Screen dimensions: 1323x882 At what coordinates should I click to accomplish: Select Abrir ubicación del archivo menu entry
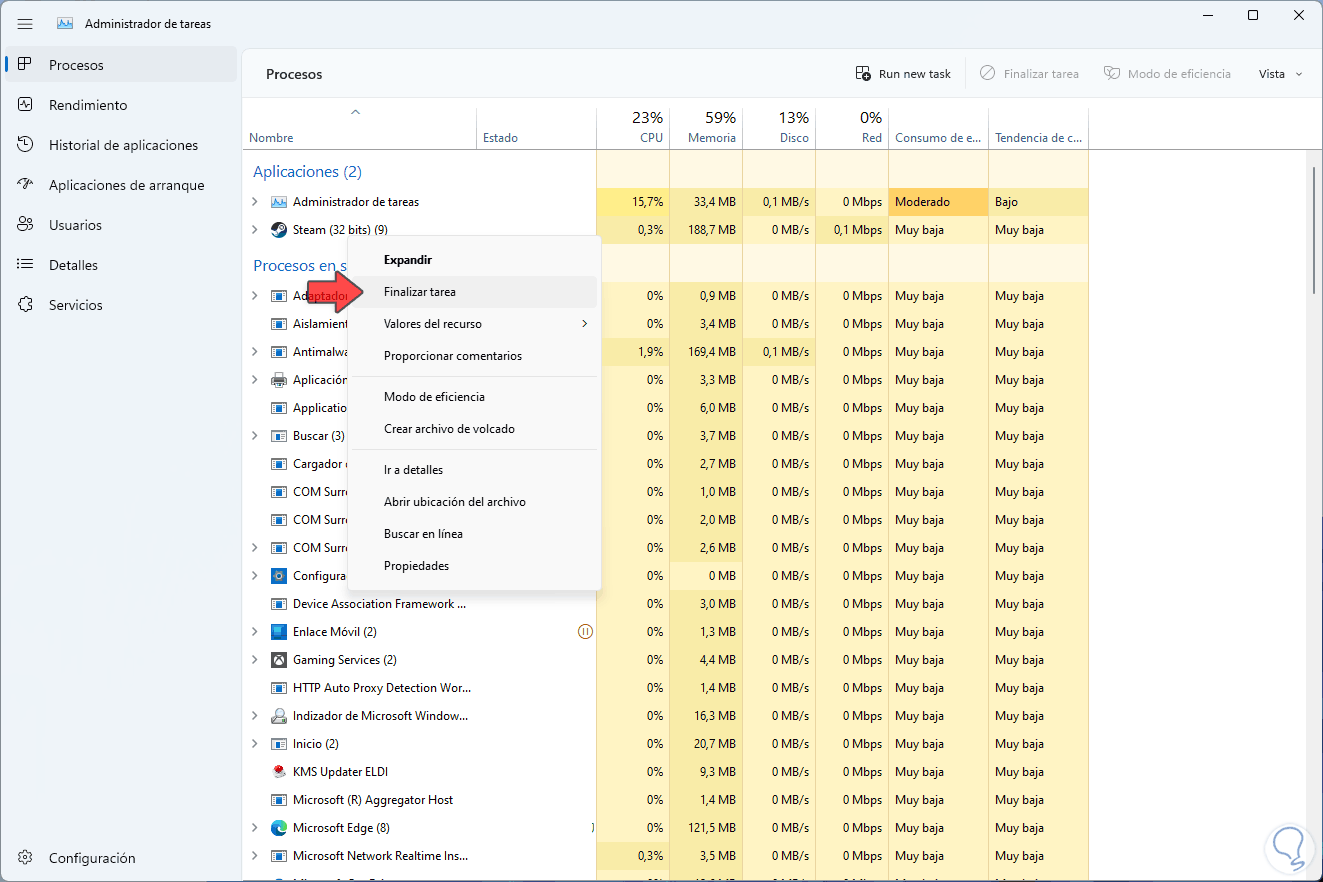(x=454, y=502)
